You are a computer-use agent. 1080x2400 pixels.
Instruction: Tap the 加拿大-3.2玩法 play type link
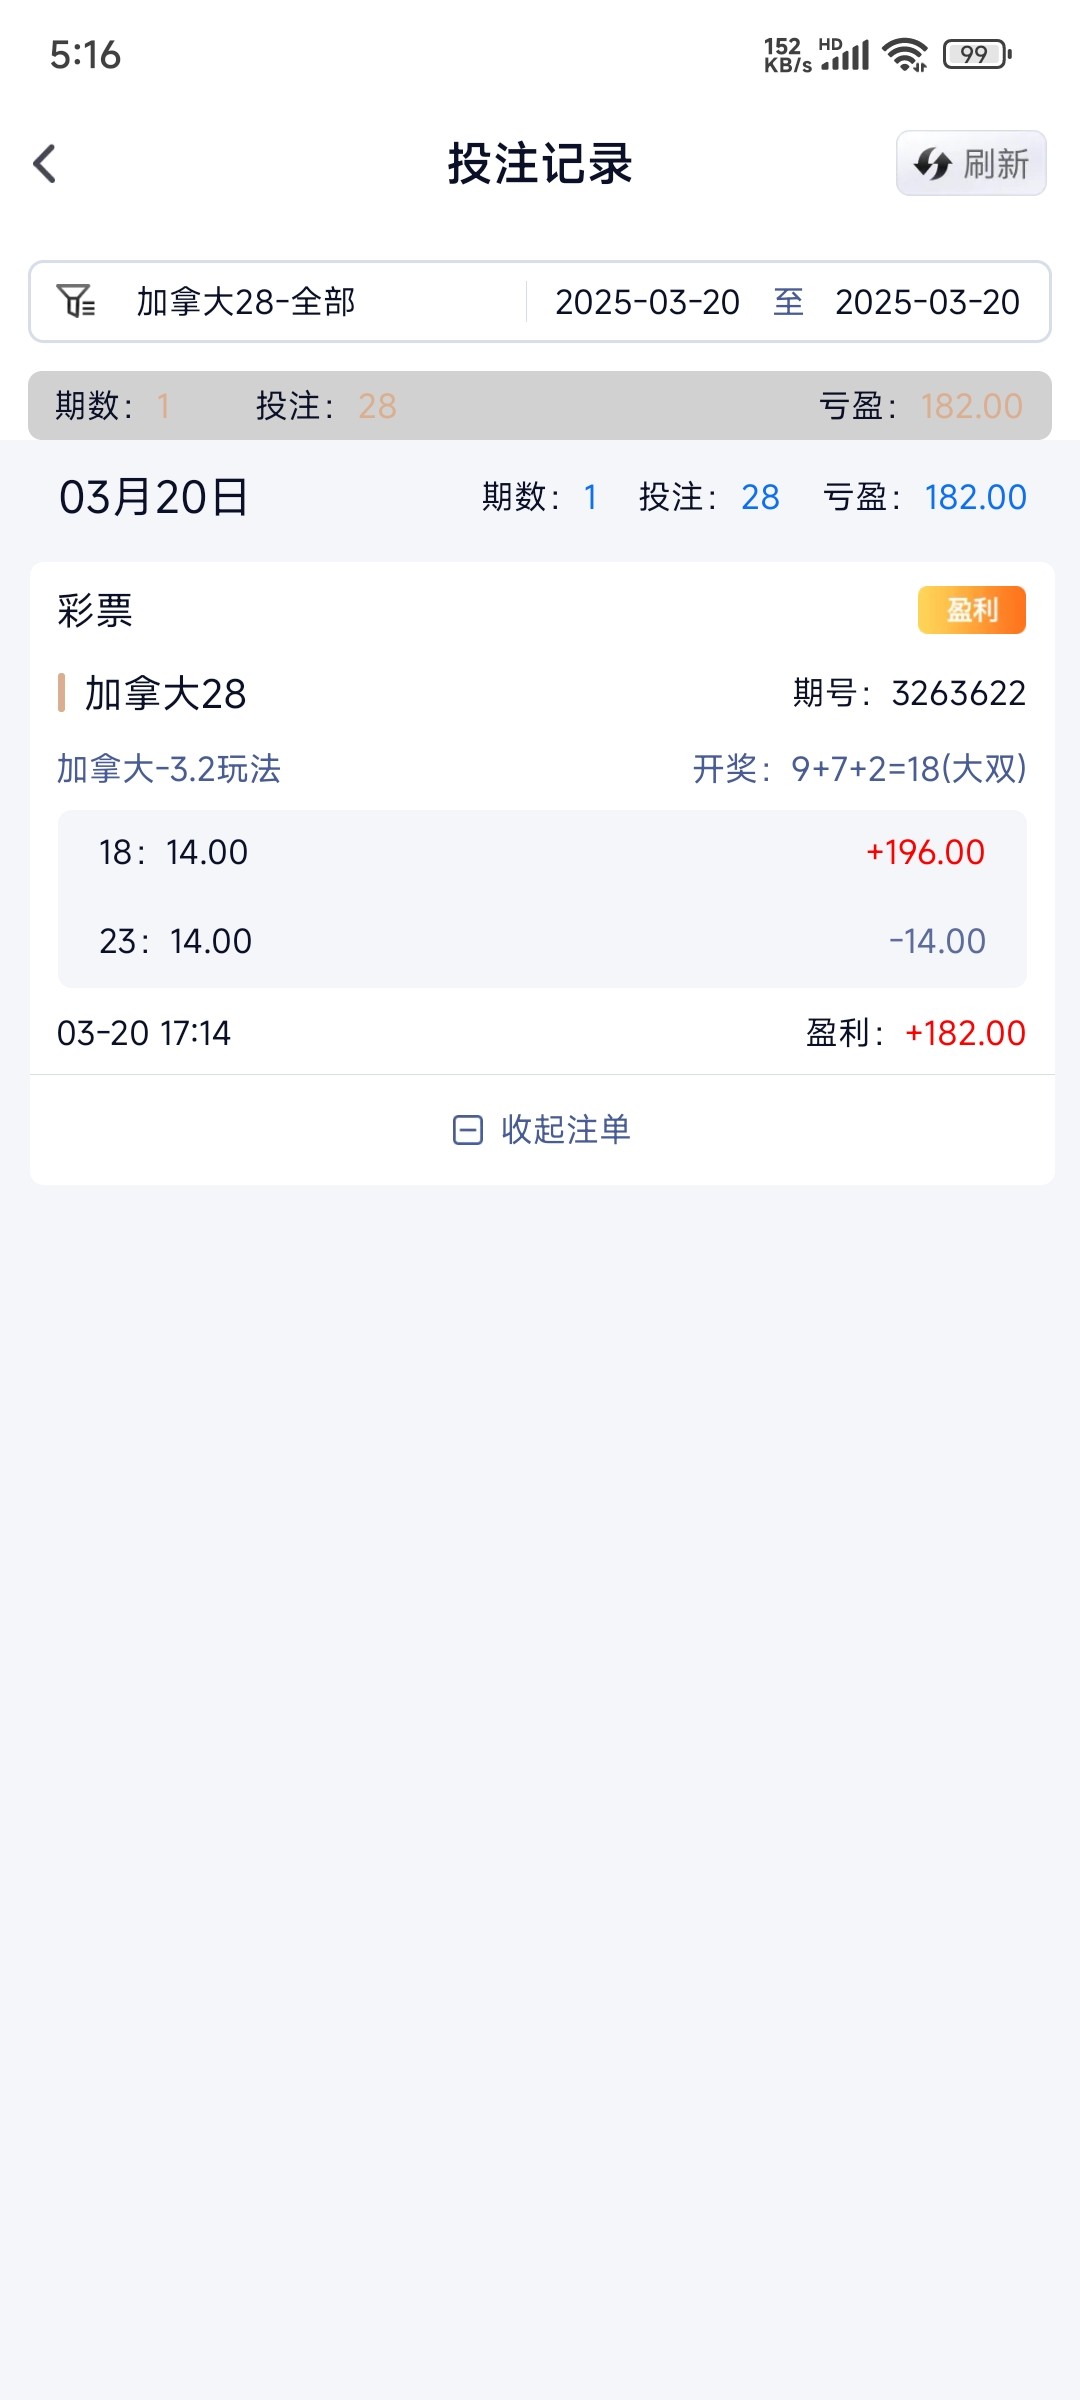point(169,769)
